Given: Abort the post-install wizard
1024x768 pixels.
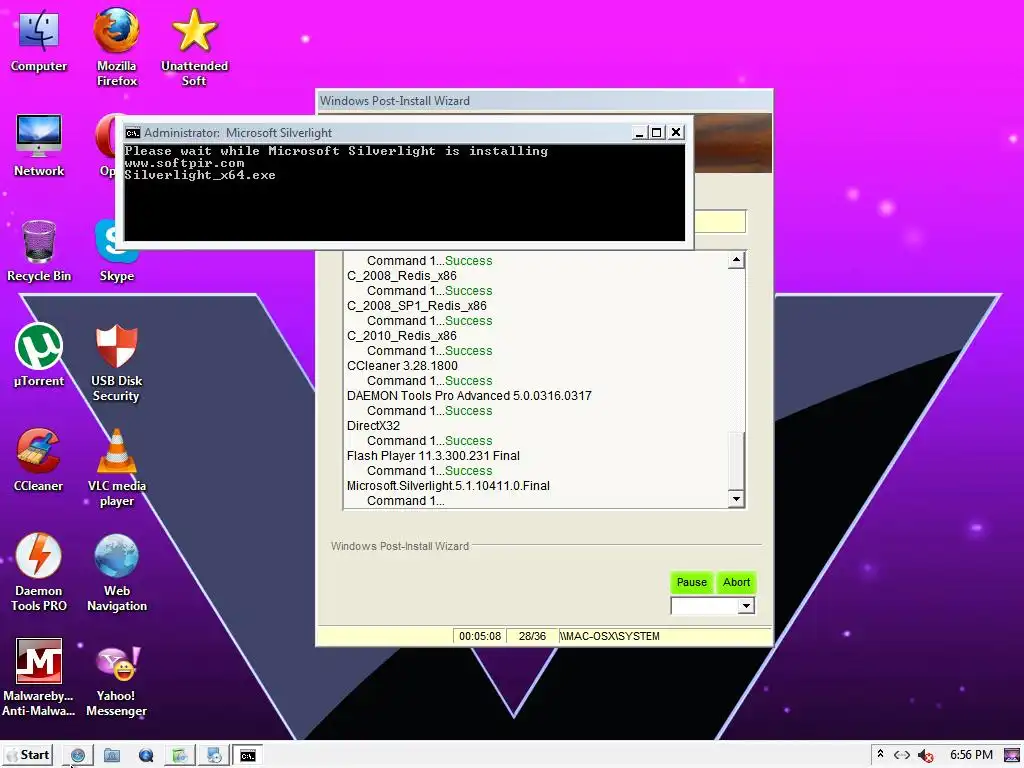Looking at the screenshot, I should (736, 582).
